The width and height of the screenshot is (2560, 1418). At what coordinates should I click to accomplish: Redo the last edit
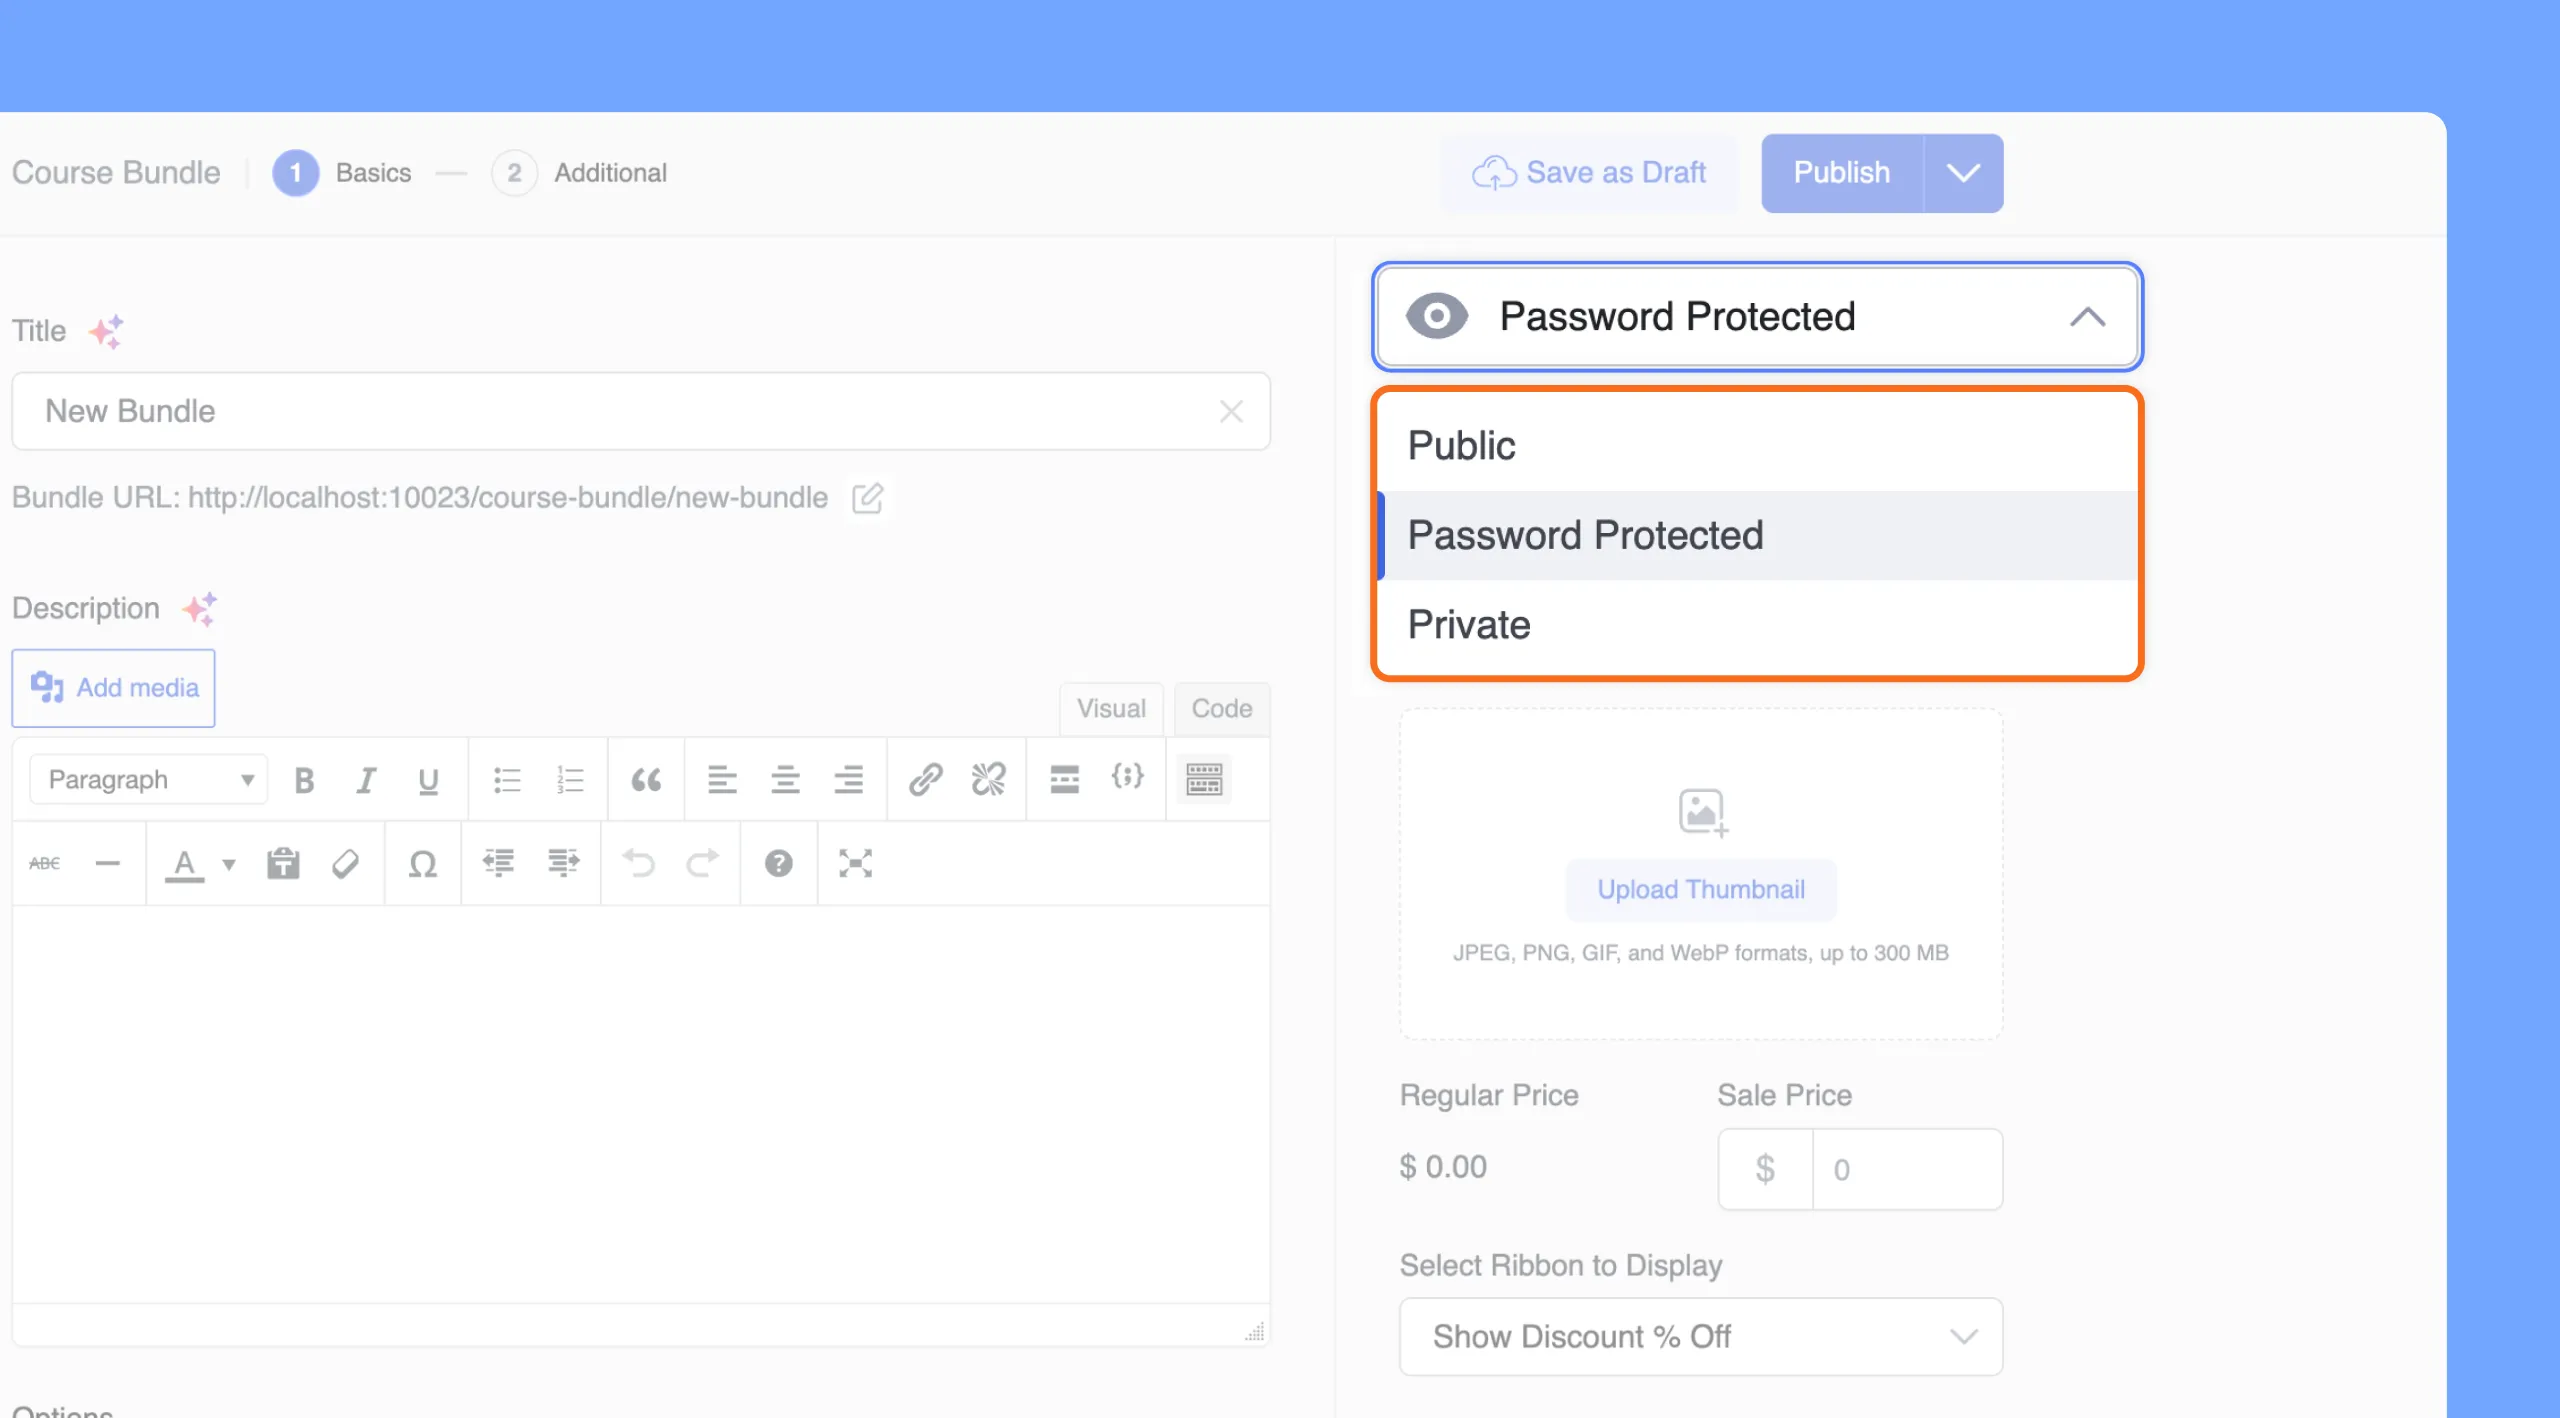[x=702, y=862]
